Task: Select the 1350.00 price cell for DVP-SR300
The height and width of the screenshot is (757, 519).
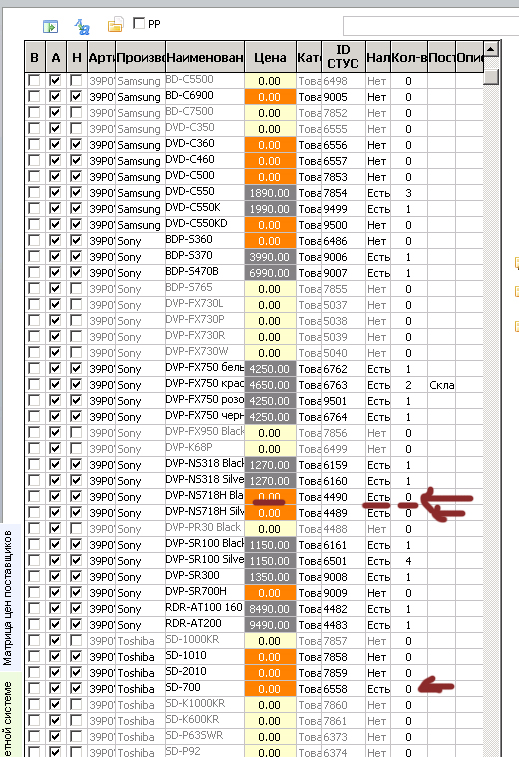Action: [x=270, y=577]
